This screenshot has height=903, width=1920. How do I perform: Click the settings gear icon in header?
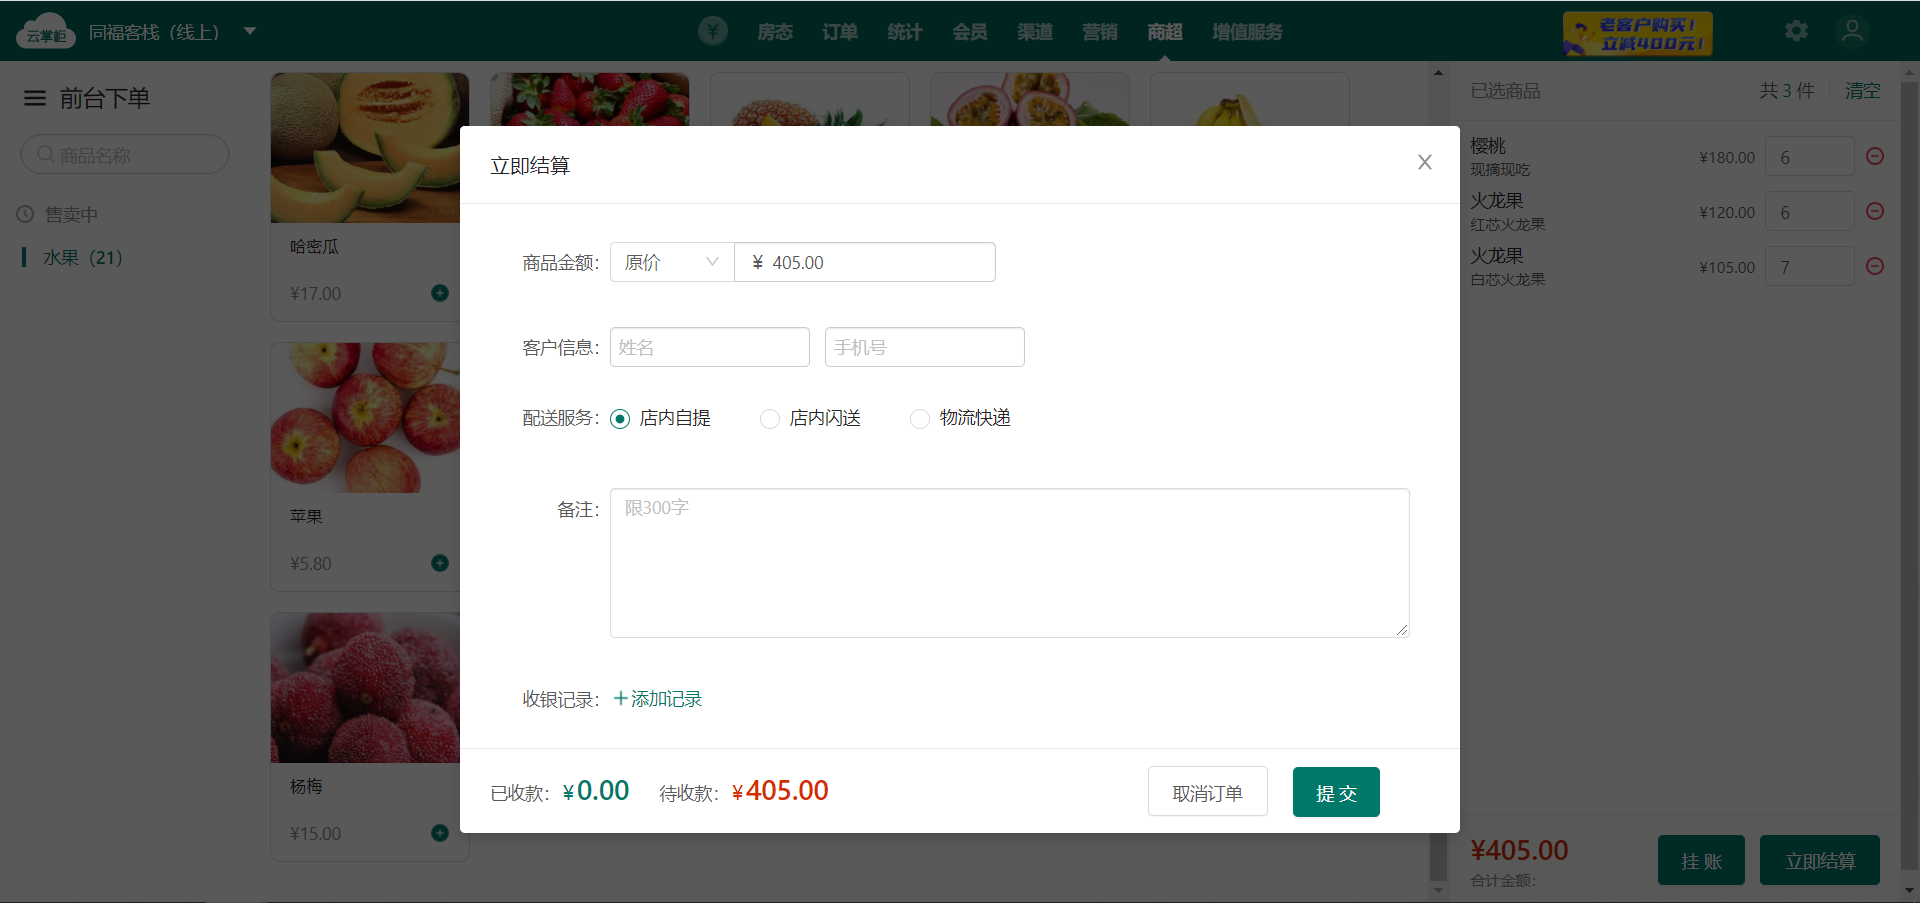[x=1796, y=31]
